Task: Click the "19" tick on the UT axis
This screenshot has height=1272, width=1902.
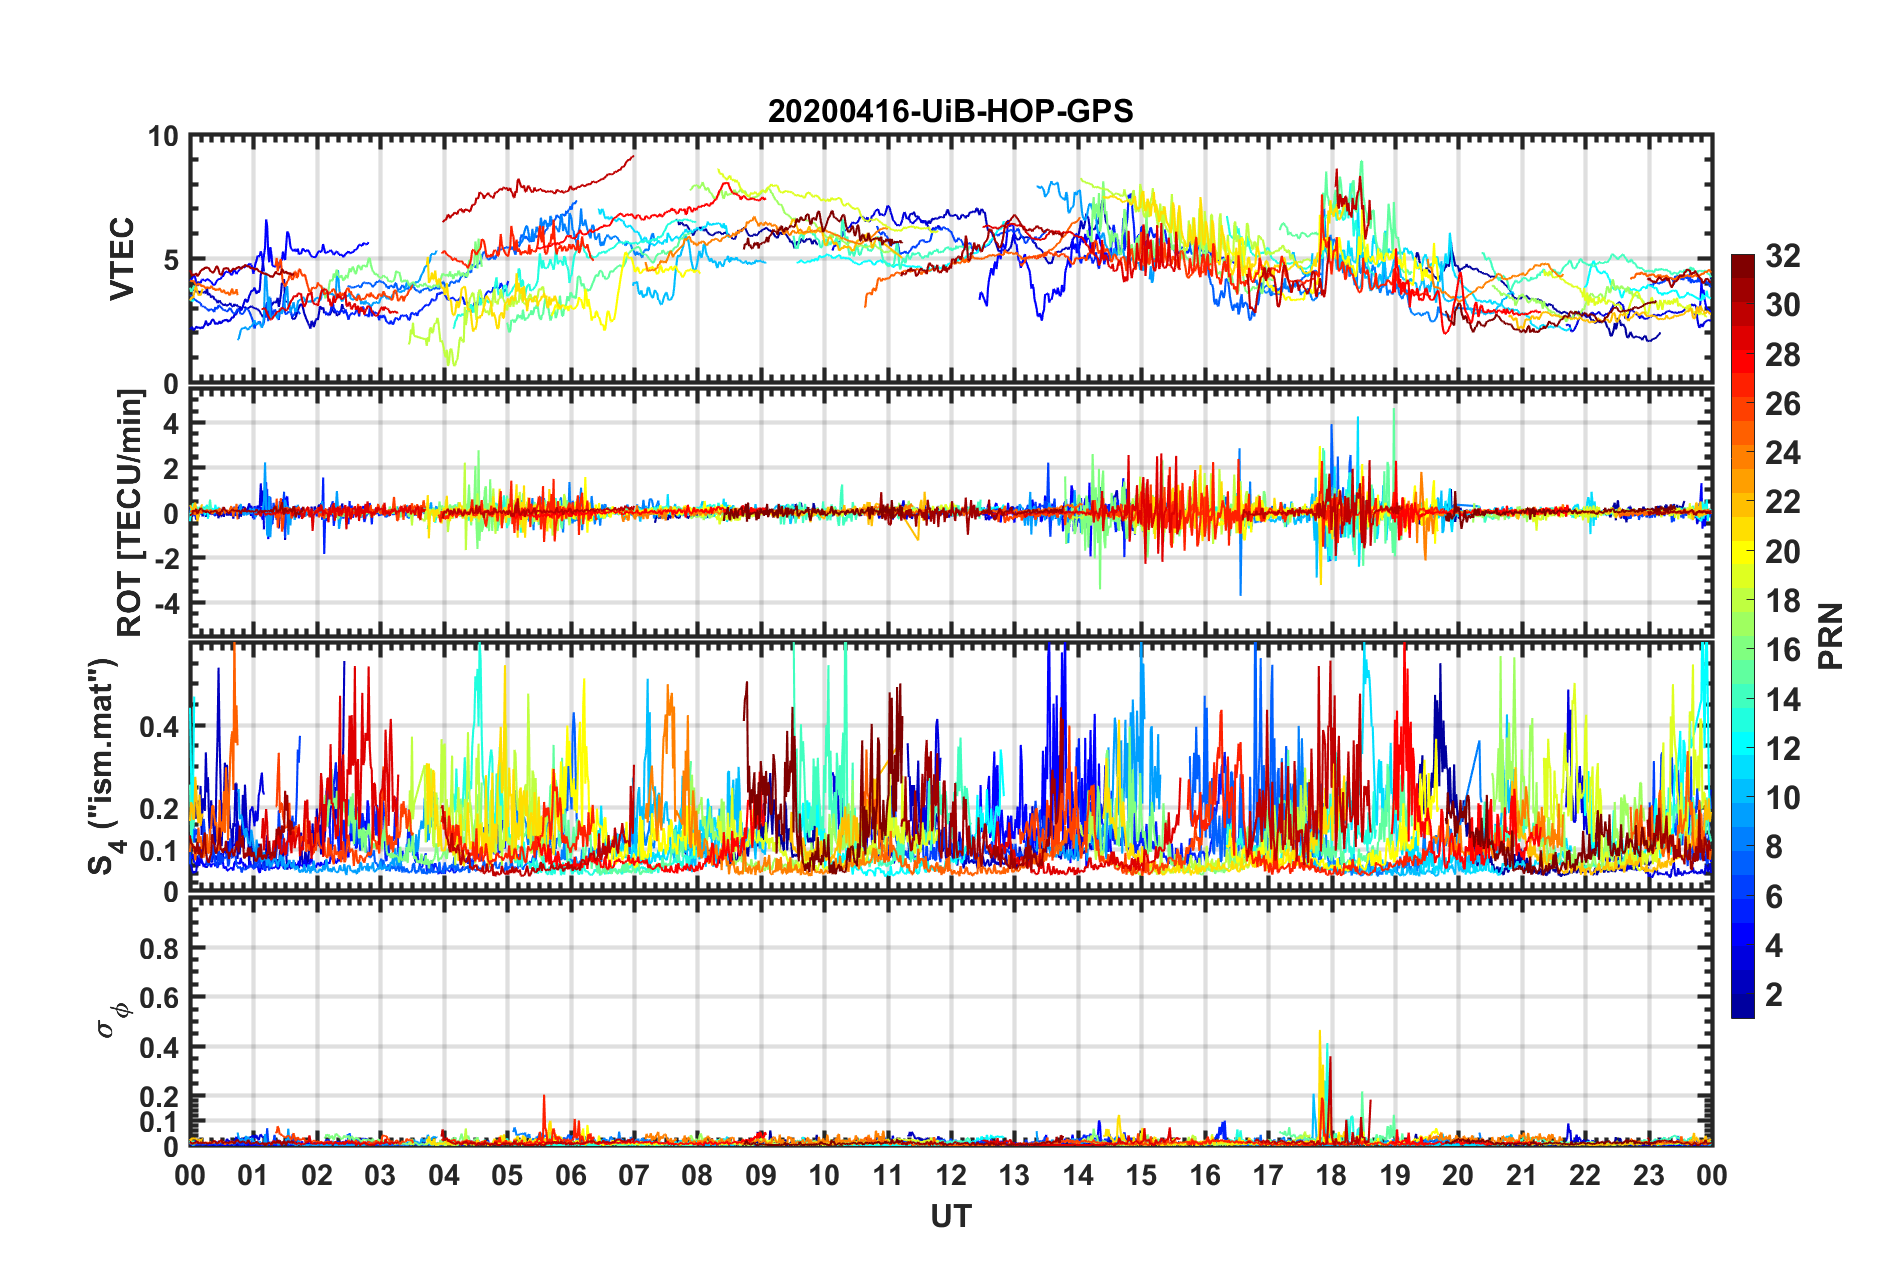Action: click(1395, 1175)
